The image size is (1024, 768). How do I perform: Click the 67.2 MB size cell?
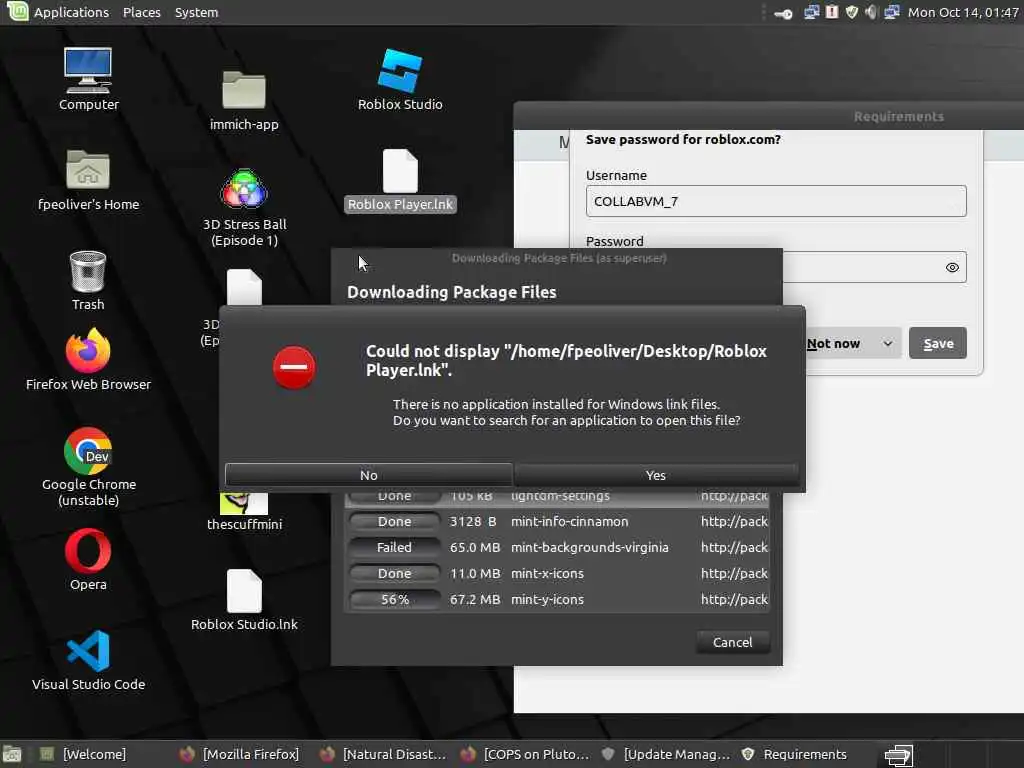click(475, 599)
